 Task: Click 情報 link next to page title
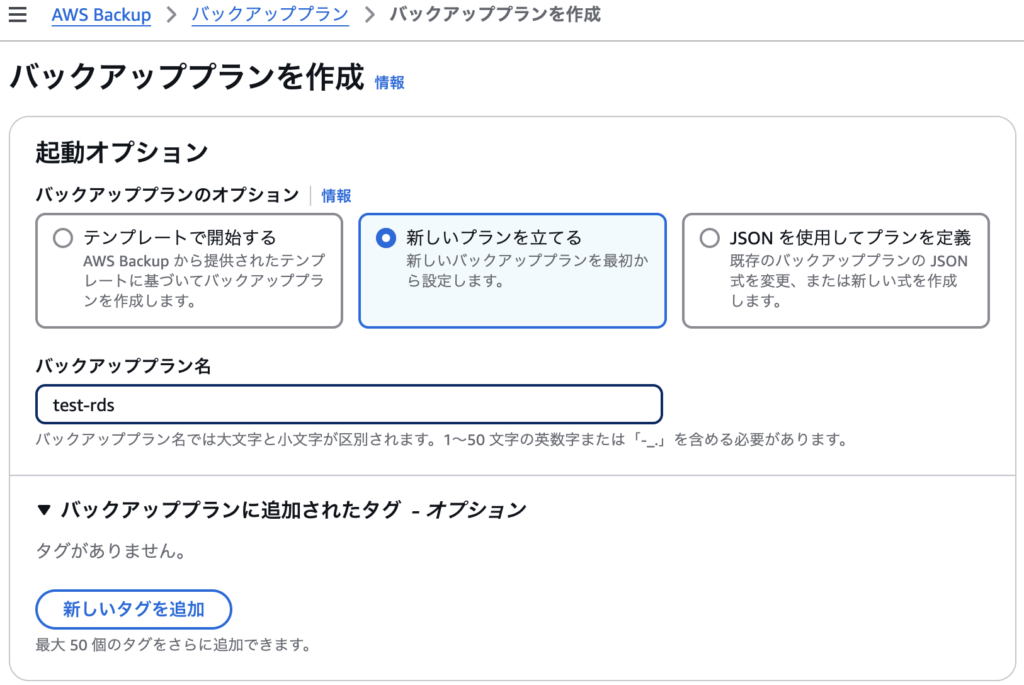[x=389, y=82]
